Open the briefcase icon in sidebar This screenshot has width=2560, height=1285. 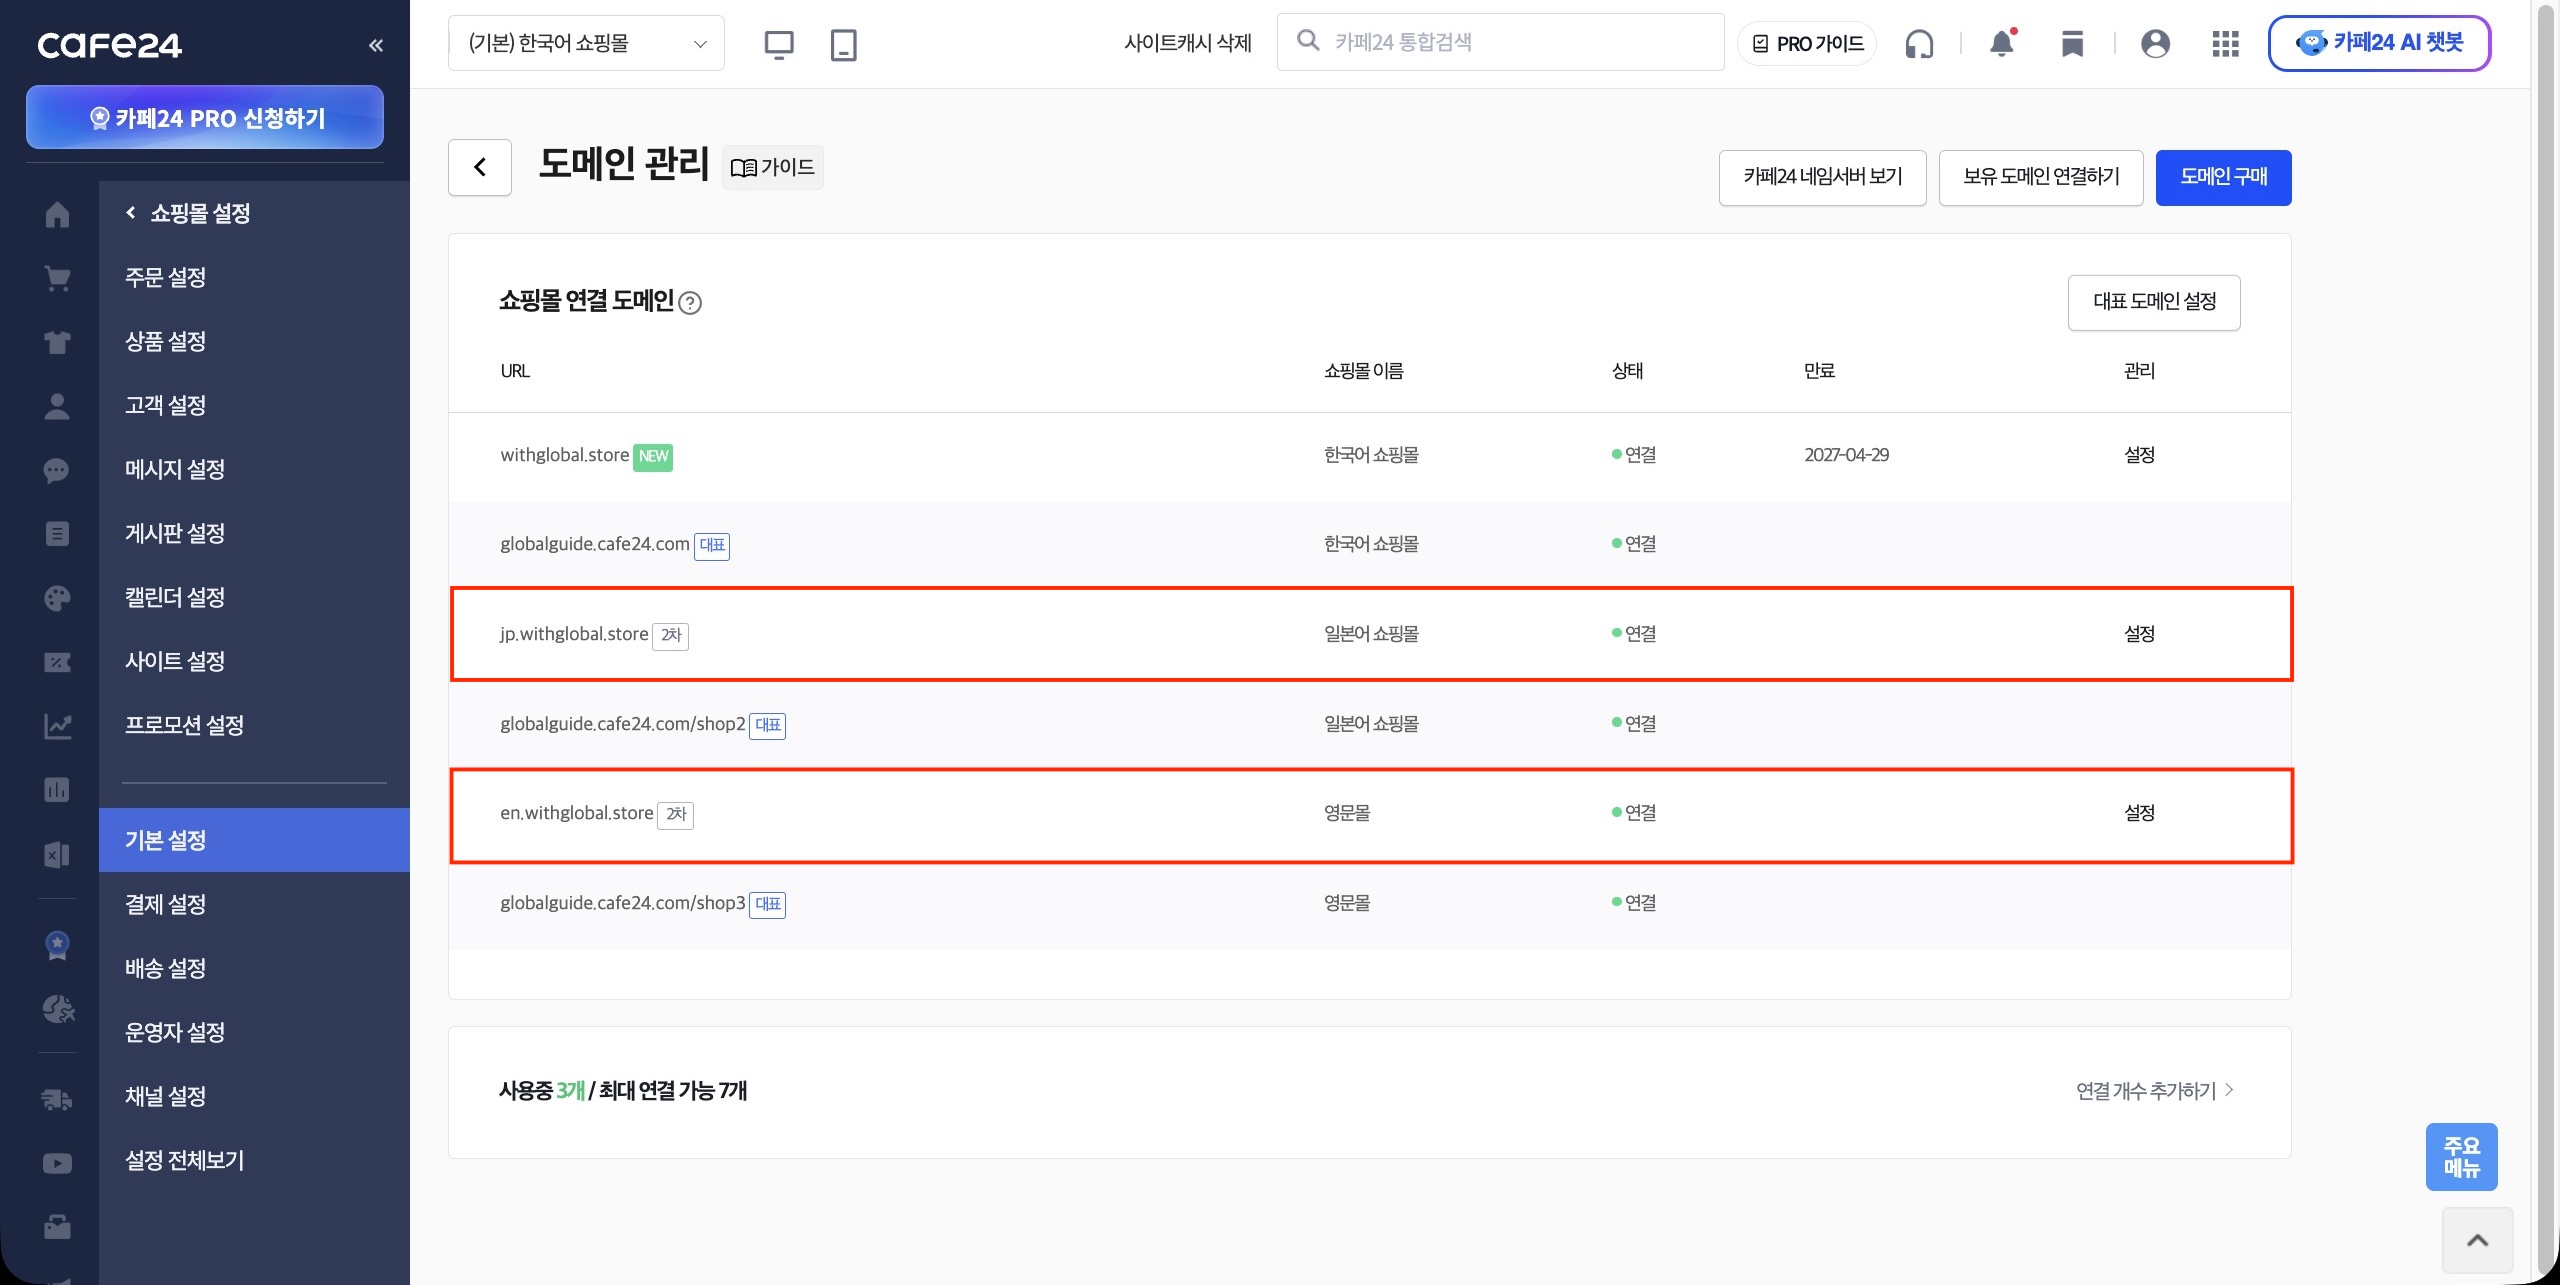(x=57, y=1227)
